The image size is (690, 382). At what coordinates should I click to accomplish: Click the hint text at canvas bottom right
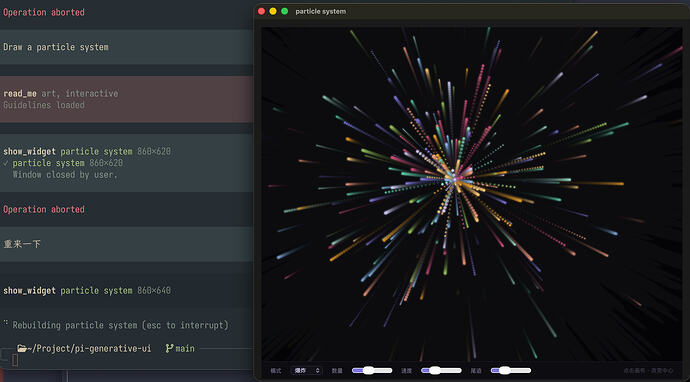tap(648, 371)
